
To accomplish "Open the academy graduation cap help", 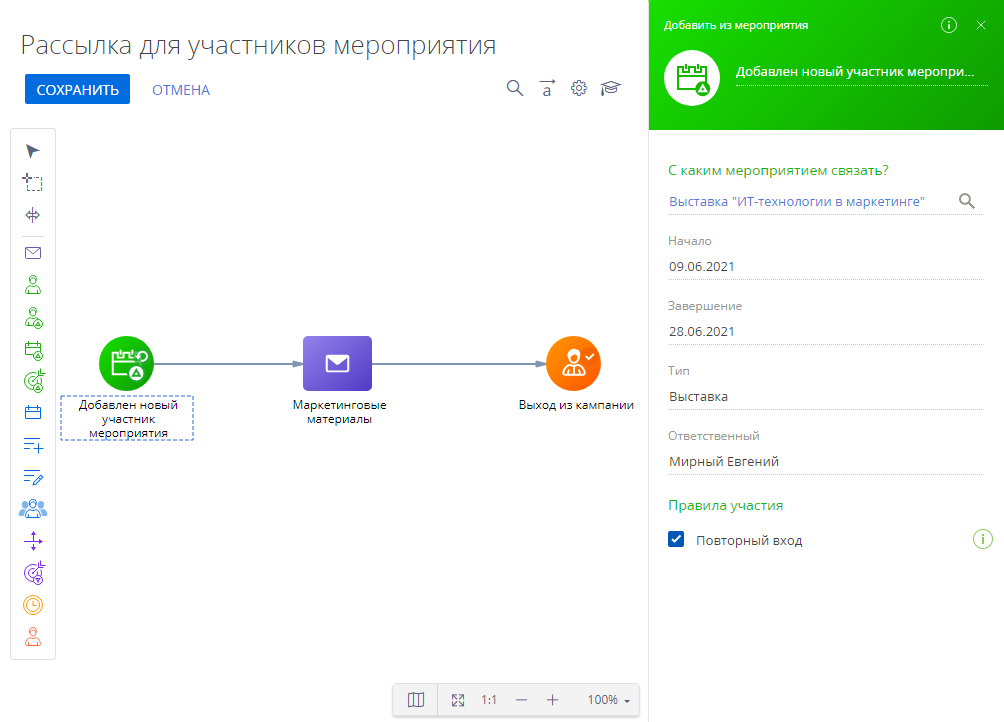I will coord(611,88).
